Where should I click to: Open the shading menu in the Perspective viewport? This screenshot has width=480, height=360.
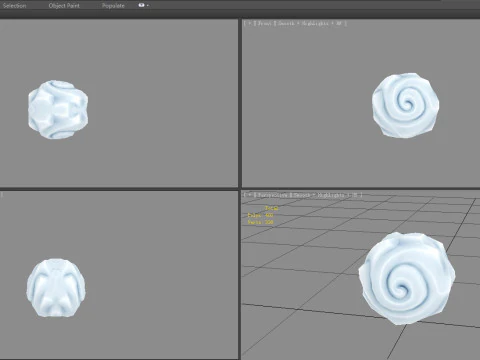[326, 195]
